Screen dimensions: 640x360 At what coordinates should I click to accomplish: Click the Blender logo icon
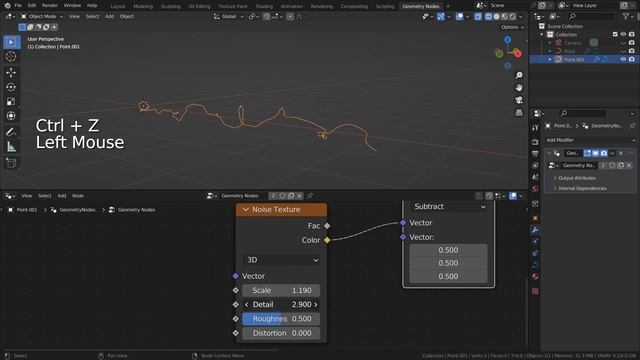coord(7,6)
